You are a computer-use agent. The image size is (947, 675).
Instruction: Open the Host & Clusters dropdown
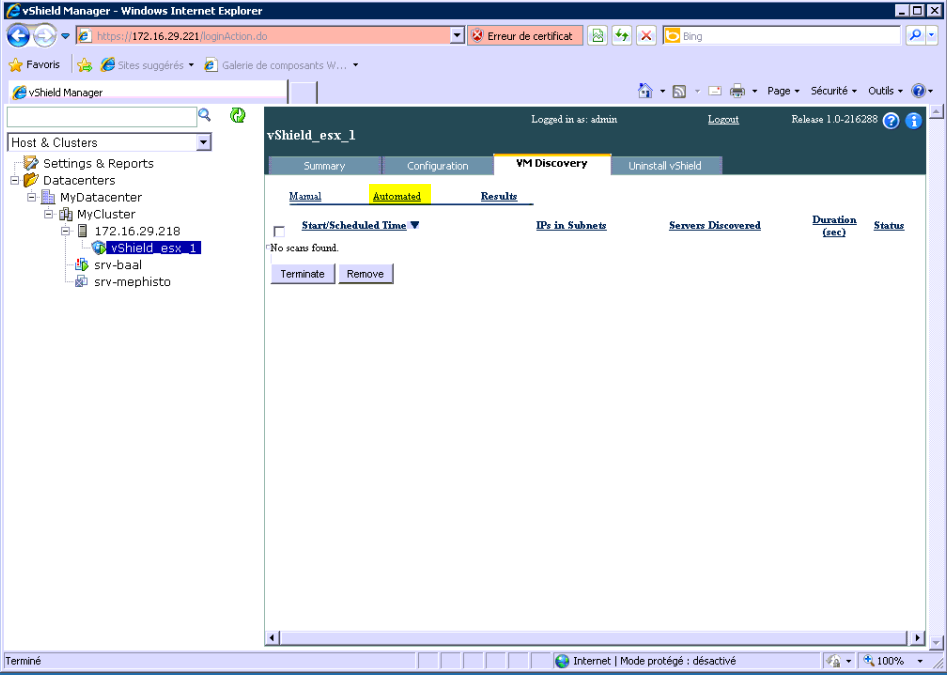pos(204,143)
